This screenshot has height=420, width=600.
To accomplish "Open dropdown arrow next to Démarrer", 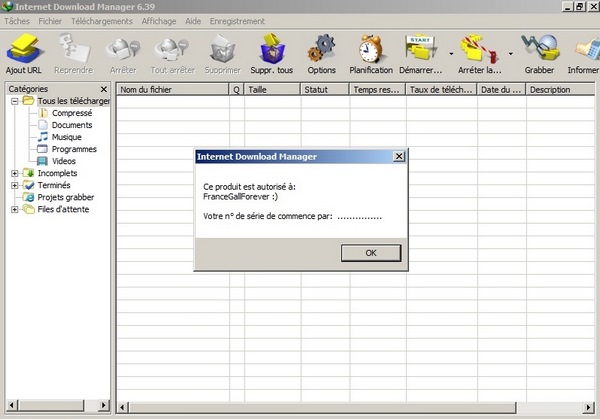I will 451,54.
